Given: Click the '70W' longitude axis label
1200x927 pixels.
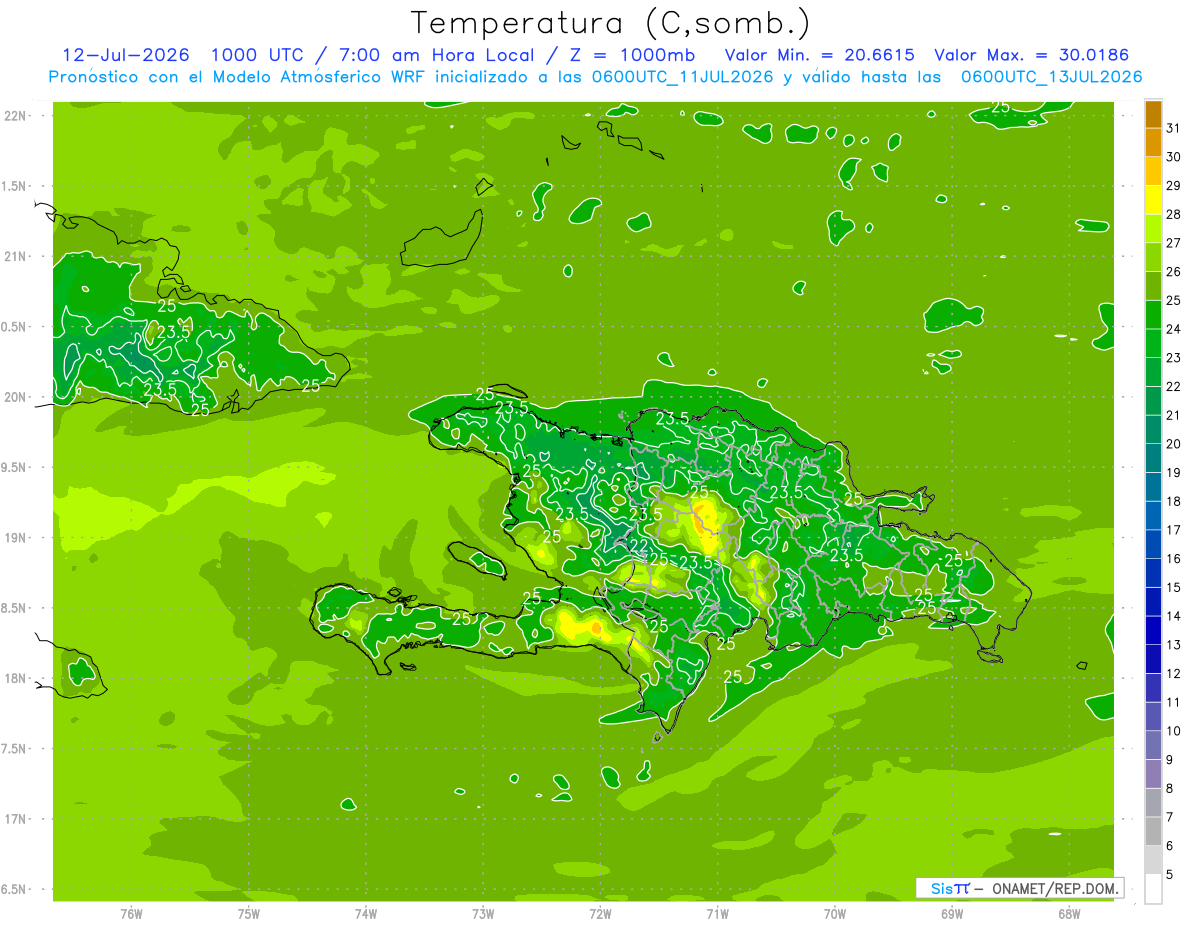Looking at the screenshot, I should [x=835, y=914].
